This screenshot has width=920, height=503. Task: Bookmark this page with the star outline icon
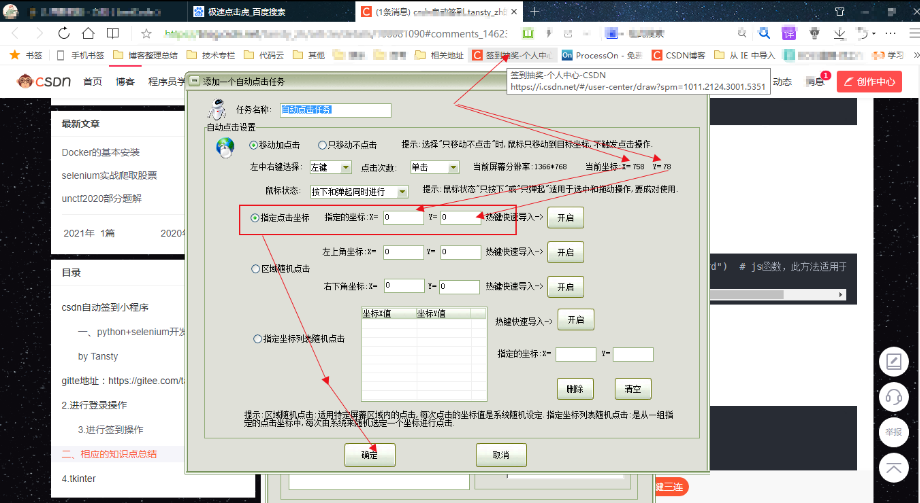(146, 33)
